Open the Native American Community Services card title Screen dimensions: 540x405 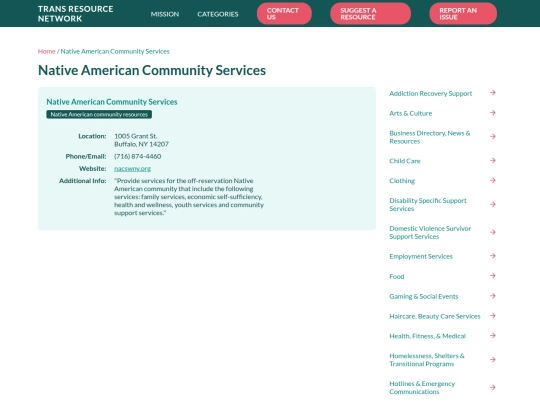click(x=112, y=102)
